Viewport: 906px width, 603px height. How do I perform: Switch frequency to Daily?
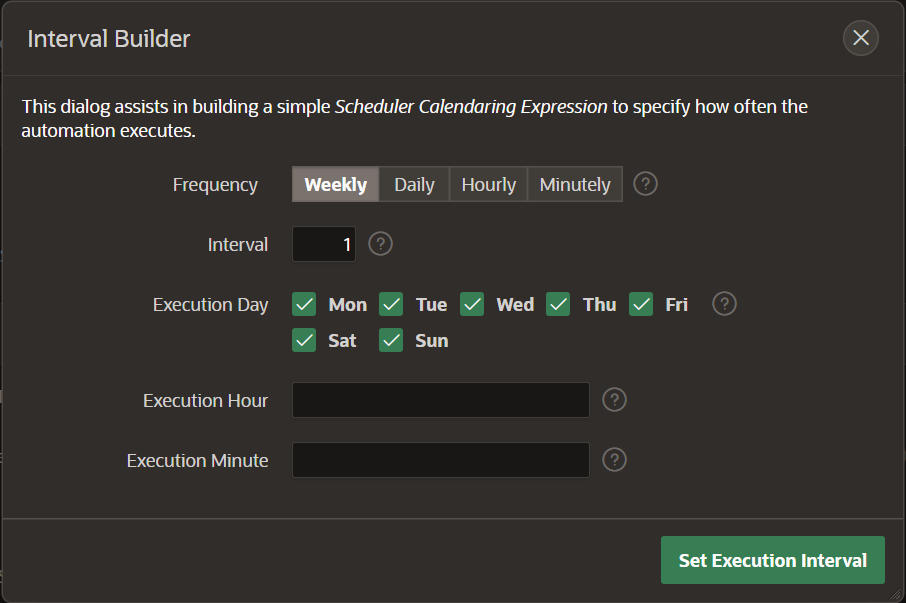(x=414, y=184)
